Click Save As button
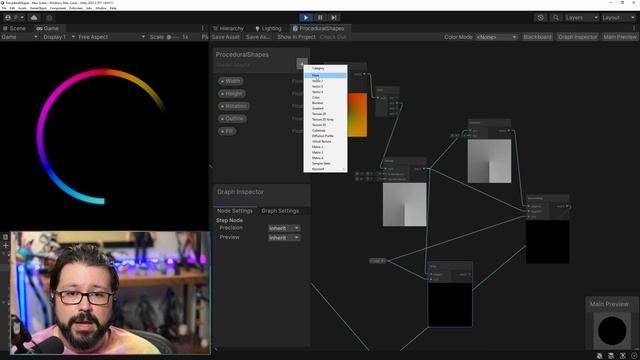Screen dimensions: 640x360 tap(258, 37)
